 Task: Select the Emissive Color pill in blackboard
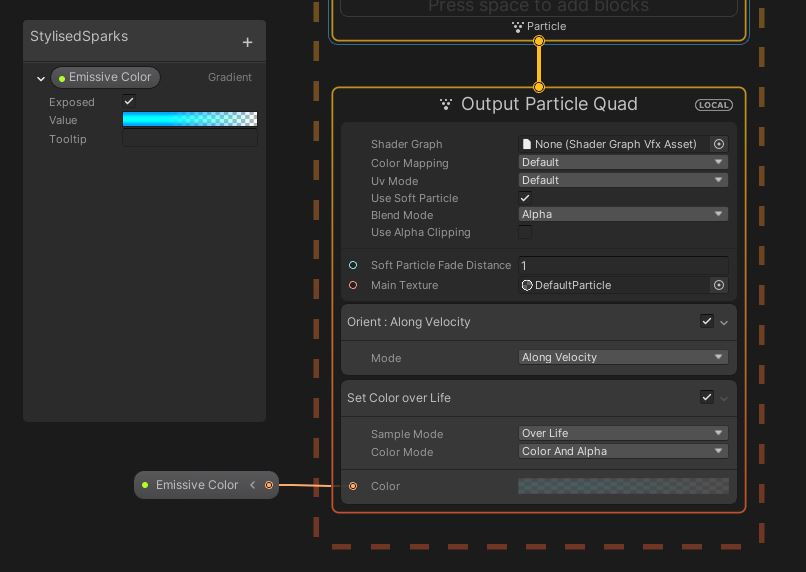105,77
